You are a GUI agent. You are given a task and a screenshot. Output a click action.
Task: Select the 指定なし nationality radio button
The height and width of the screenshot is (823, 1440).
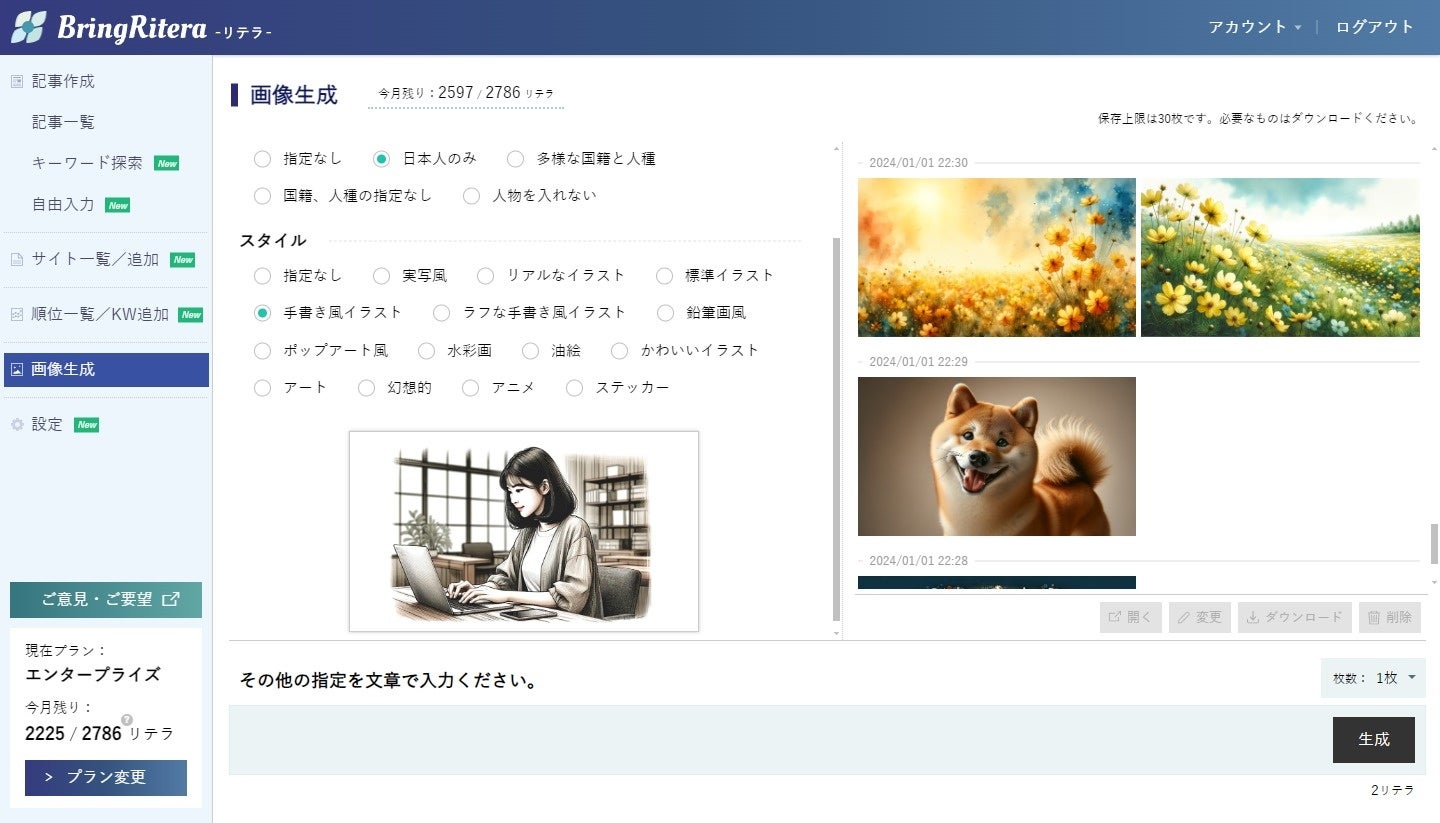pos(262,159)
